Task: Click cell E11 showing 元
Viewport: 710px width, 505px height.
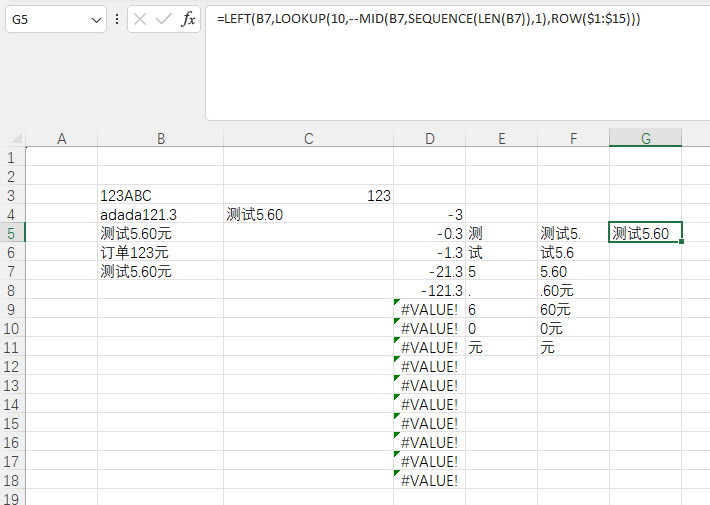Action: [502, 347]
